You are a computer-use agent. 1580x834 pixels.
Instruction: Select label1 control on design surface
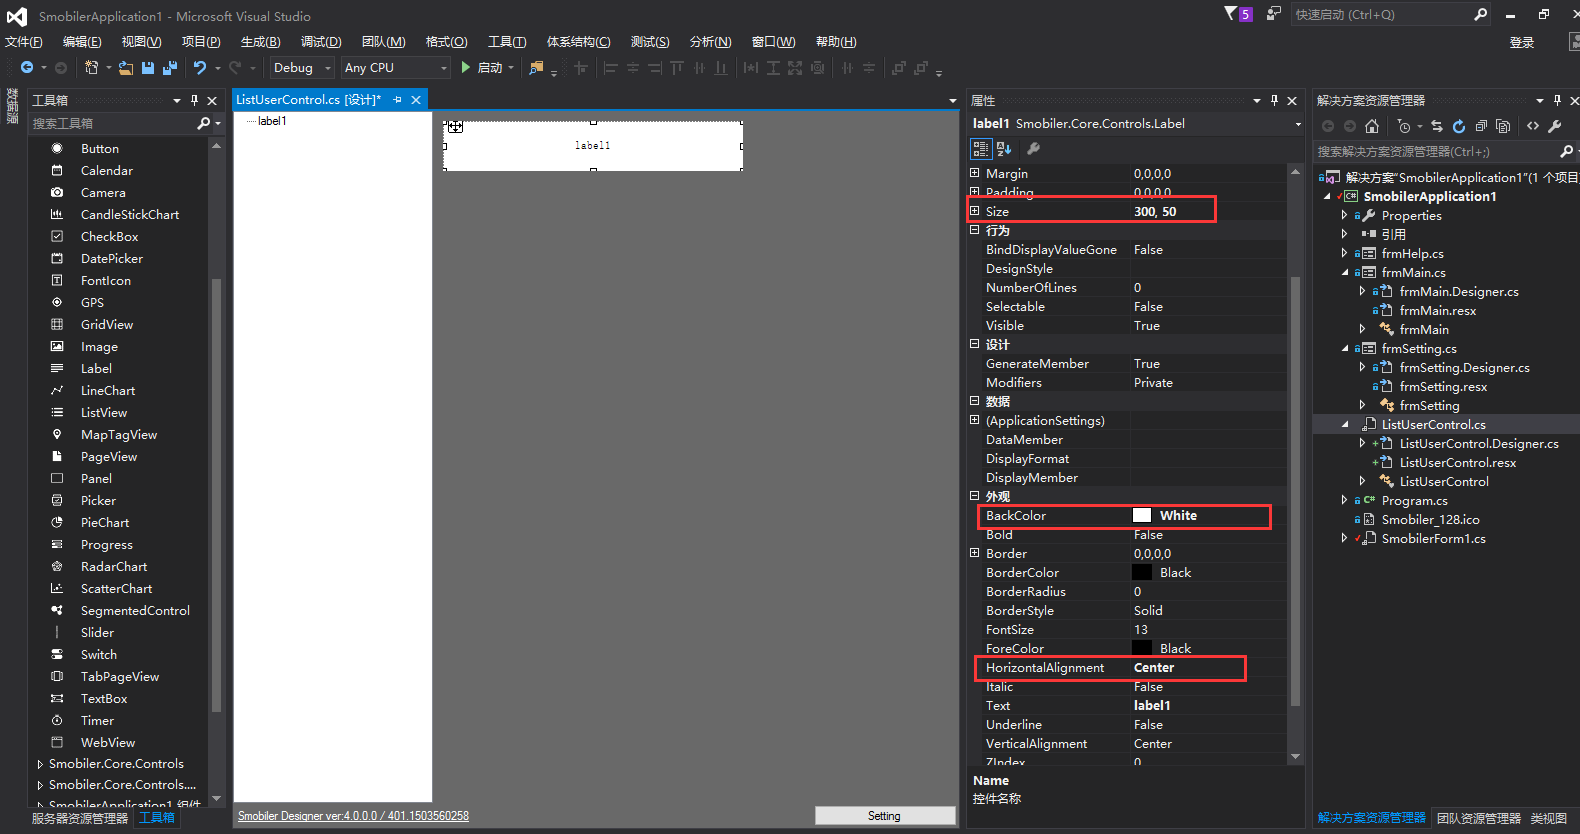pyautogui.click(x=593, y=146)
